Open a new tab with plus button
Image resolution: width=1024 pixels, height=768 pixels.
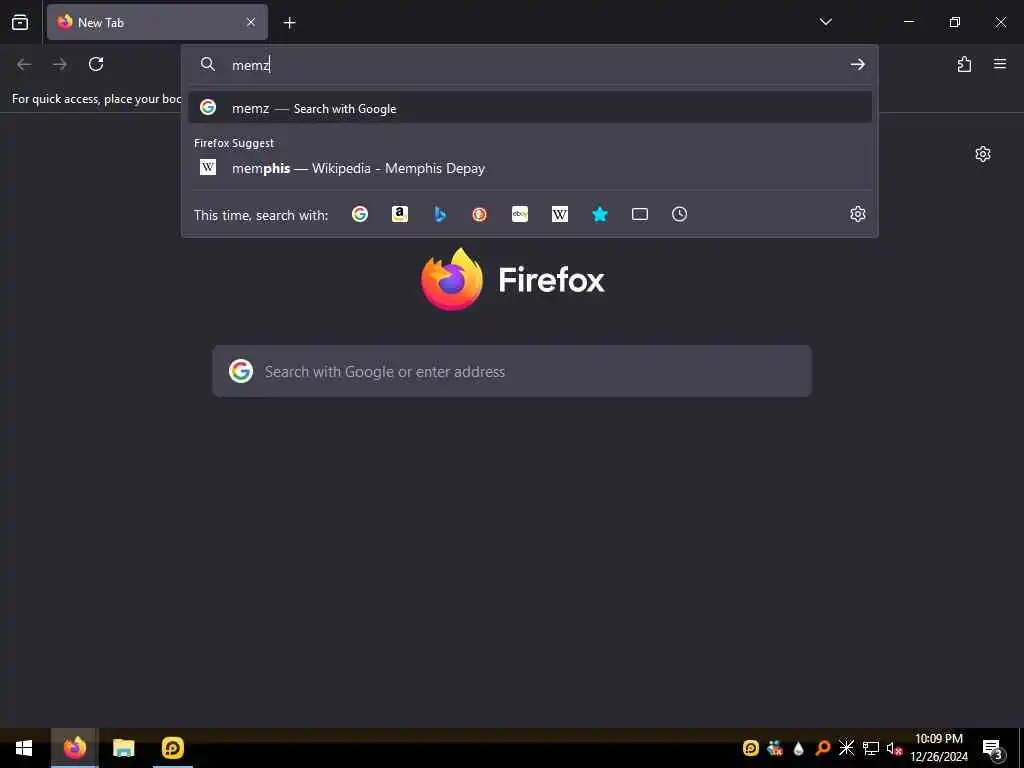point(289,23)
